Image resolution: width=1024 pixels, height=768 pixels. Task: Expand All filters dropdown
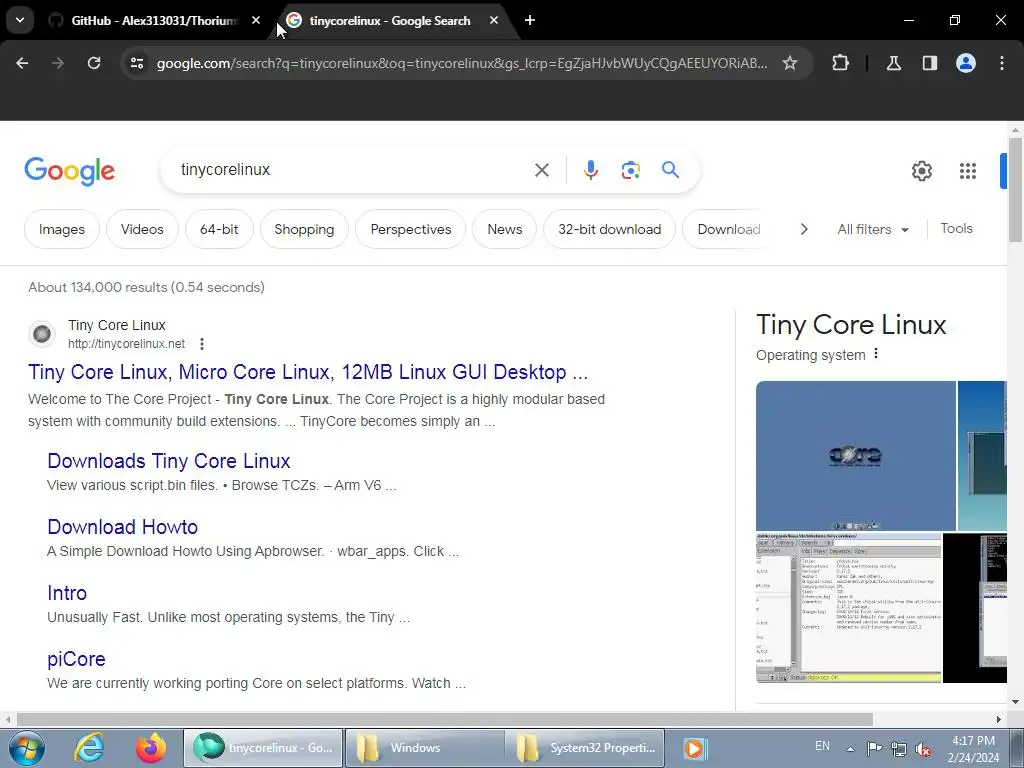tap(872, 229)
